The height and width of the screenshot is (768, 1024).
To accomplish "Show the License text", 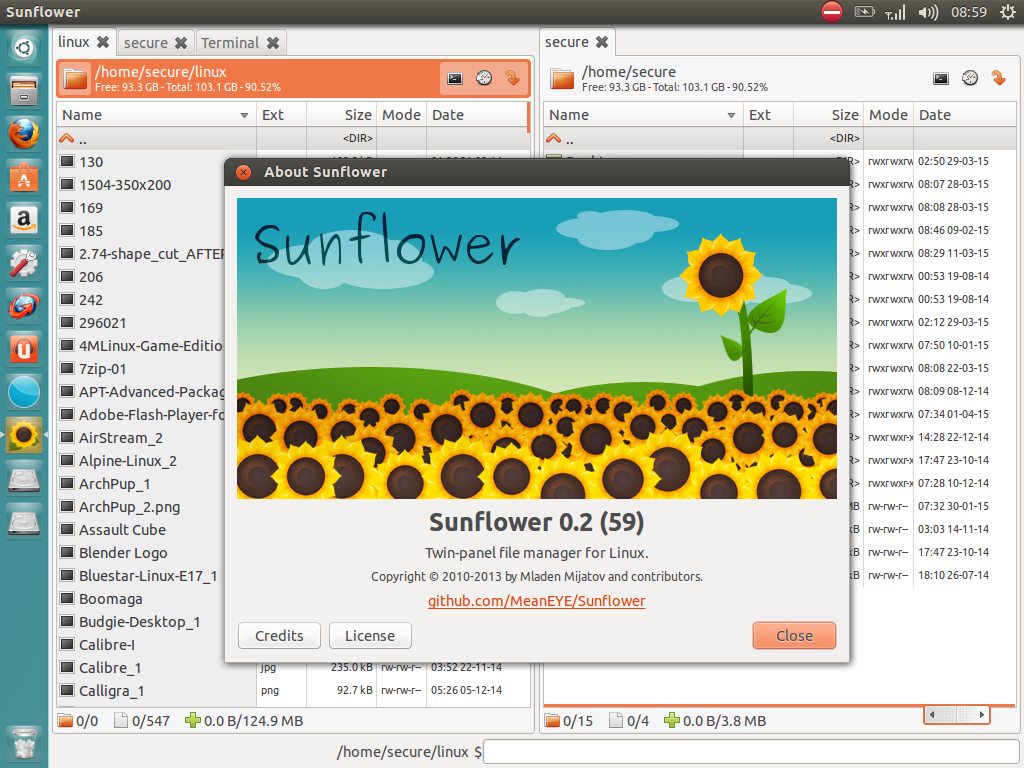I will click(x=370, y=635).
